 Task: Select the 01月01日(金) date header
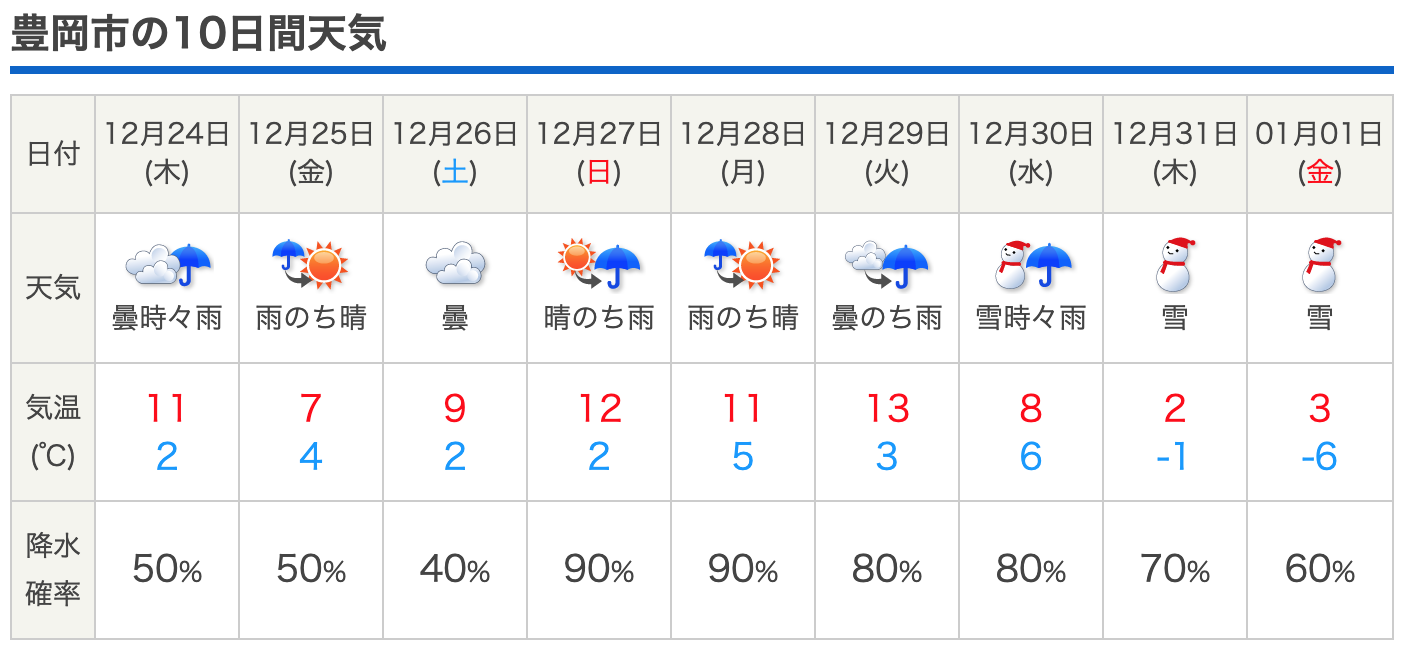pos(1319,153)
